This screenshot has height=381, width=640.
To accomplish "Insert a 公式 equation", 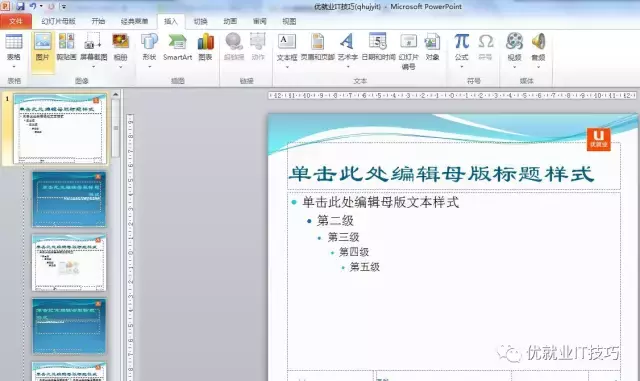I will click(462, 42).
